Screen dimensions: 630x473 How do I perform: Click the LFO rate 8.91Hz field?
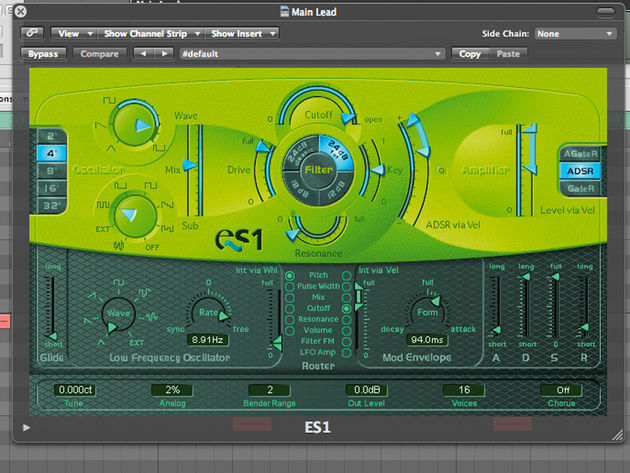(x=207, y=340)
